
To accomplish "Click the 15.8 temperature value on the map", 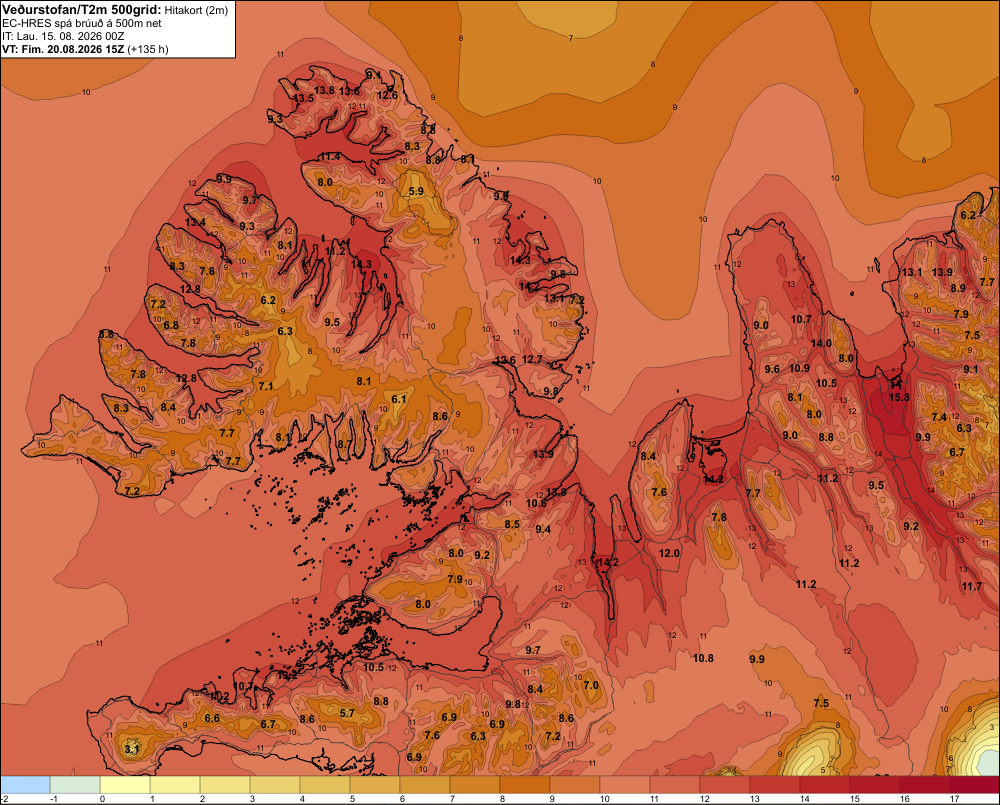I will [x=899, y=397].
